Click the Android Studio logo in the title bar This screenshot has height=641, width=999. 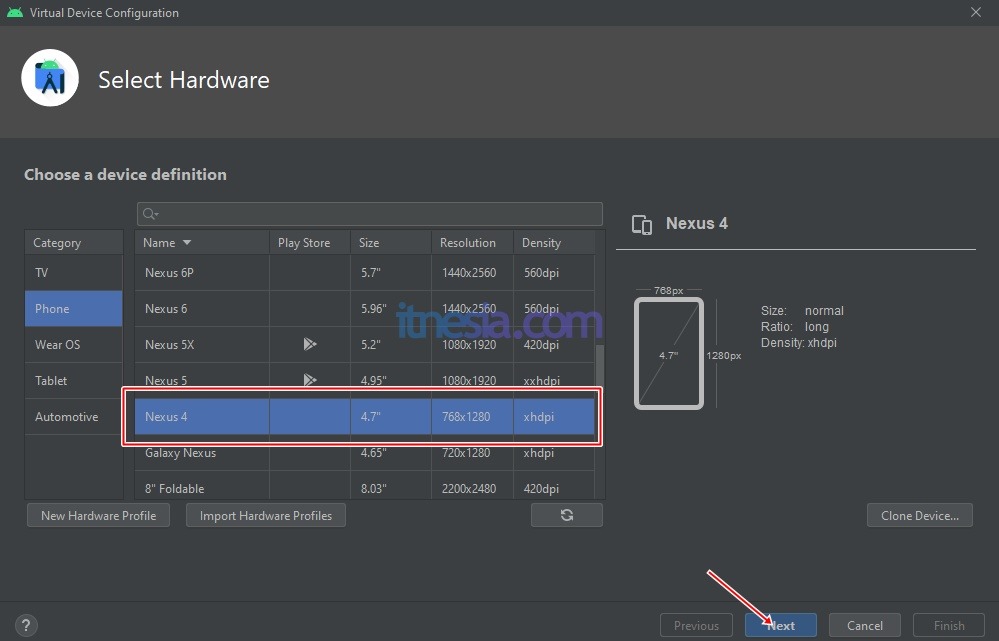pyautogui.click(x=13, y=12)
